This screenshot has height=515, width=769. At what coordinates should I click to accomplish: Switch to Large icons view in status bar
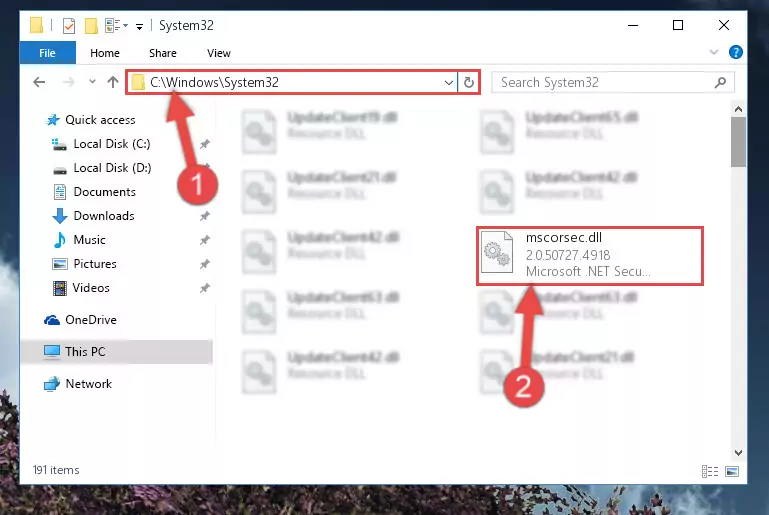[x=732, y=471]
